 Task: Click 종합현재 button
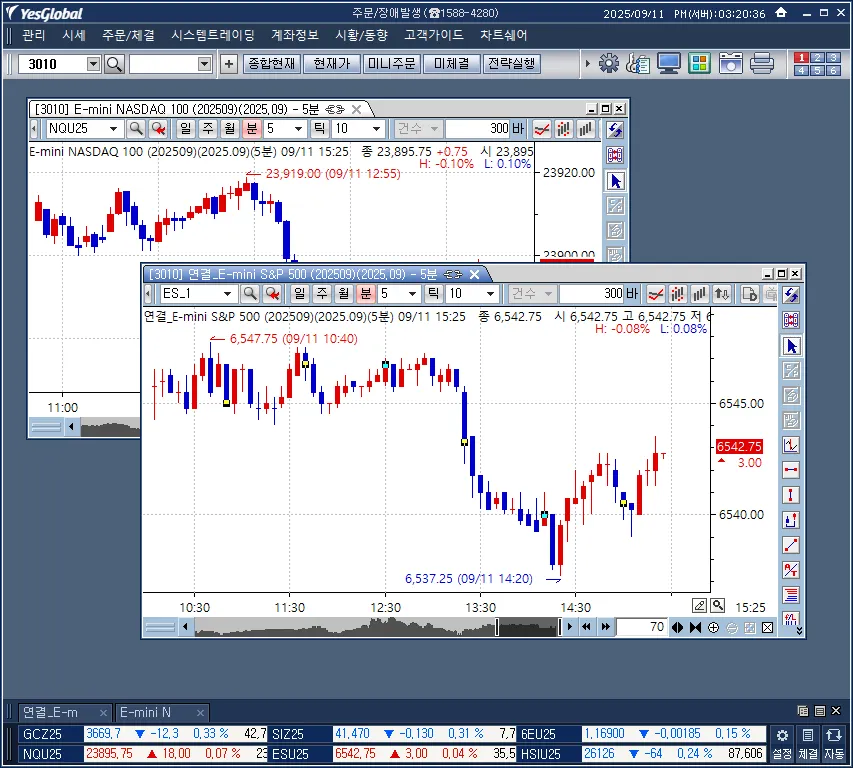(272, 64)
